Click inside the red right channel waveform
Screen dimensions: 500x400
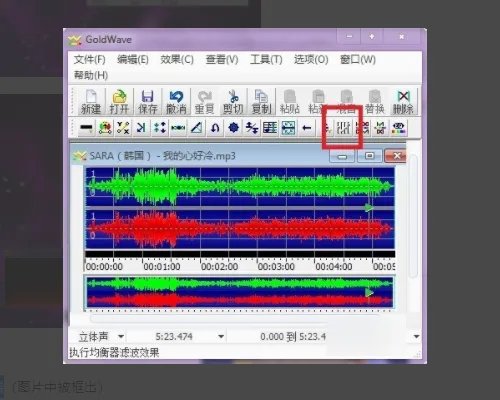point(240,229)
